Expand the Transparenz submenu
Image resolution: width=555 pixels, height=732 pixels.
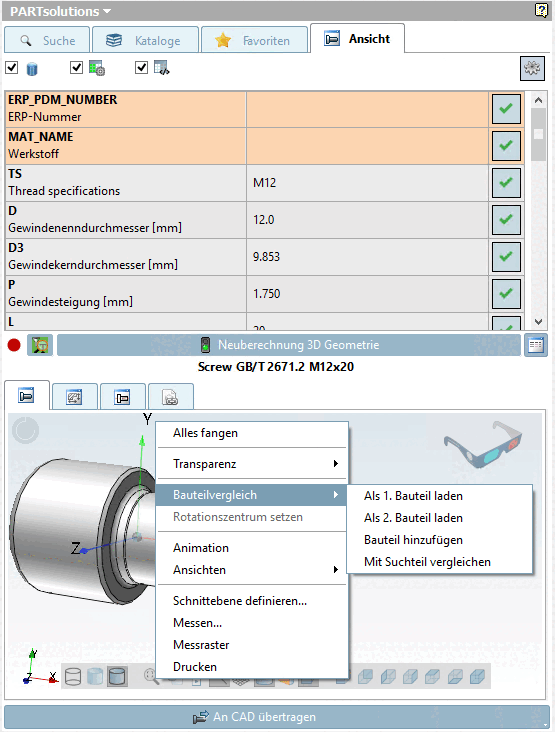coord(253,464)
